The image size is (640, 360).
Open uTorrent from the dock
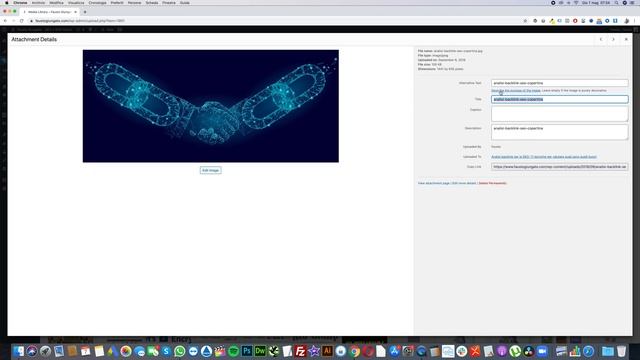[x=515, y=351]
